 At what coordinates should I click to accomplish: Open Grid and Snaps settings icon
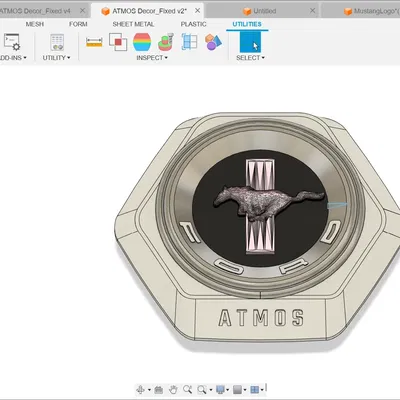237,389
